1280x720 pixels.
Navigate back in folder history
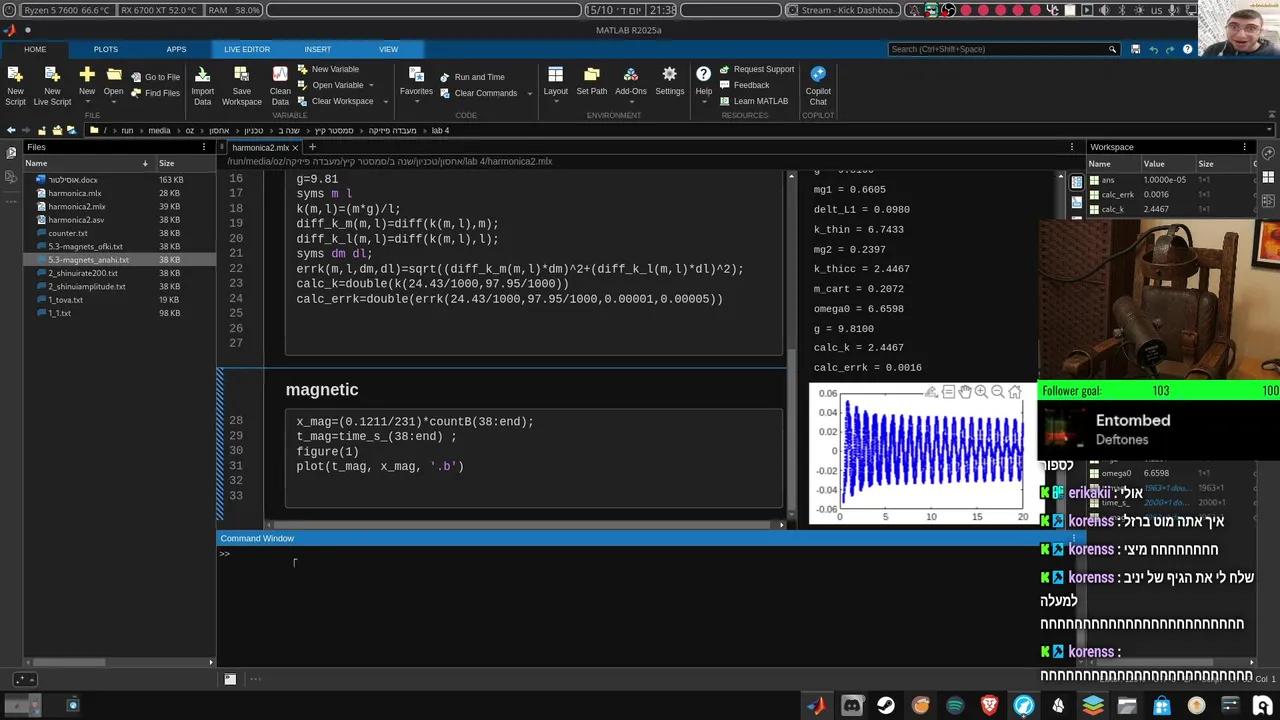11,130
